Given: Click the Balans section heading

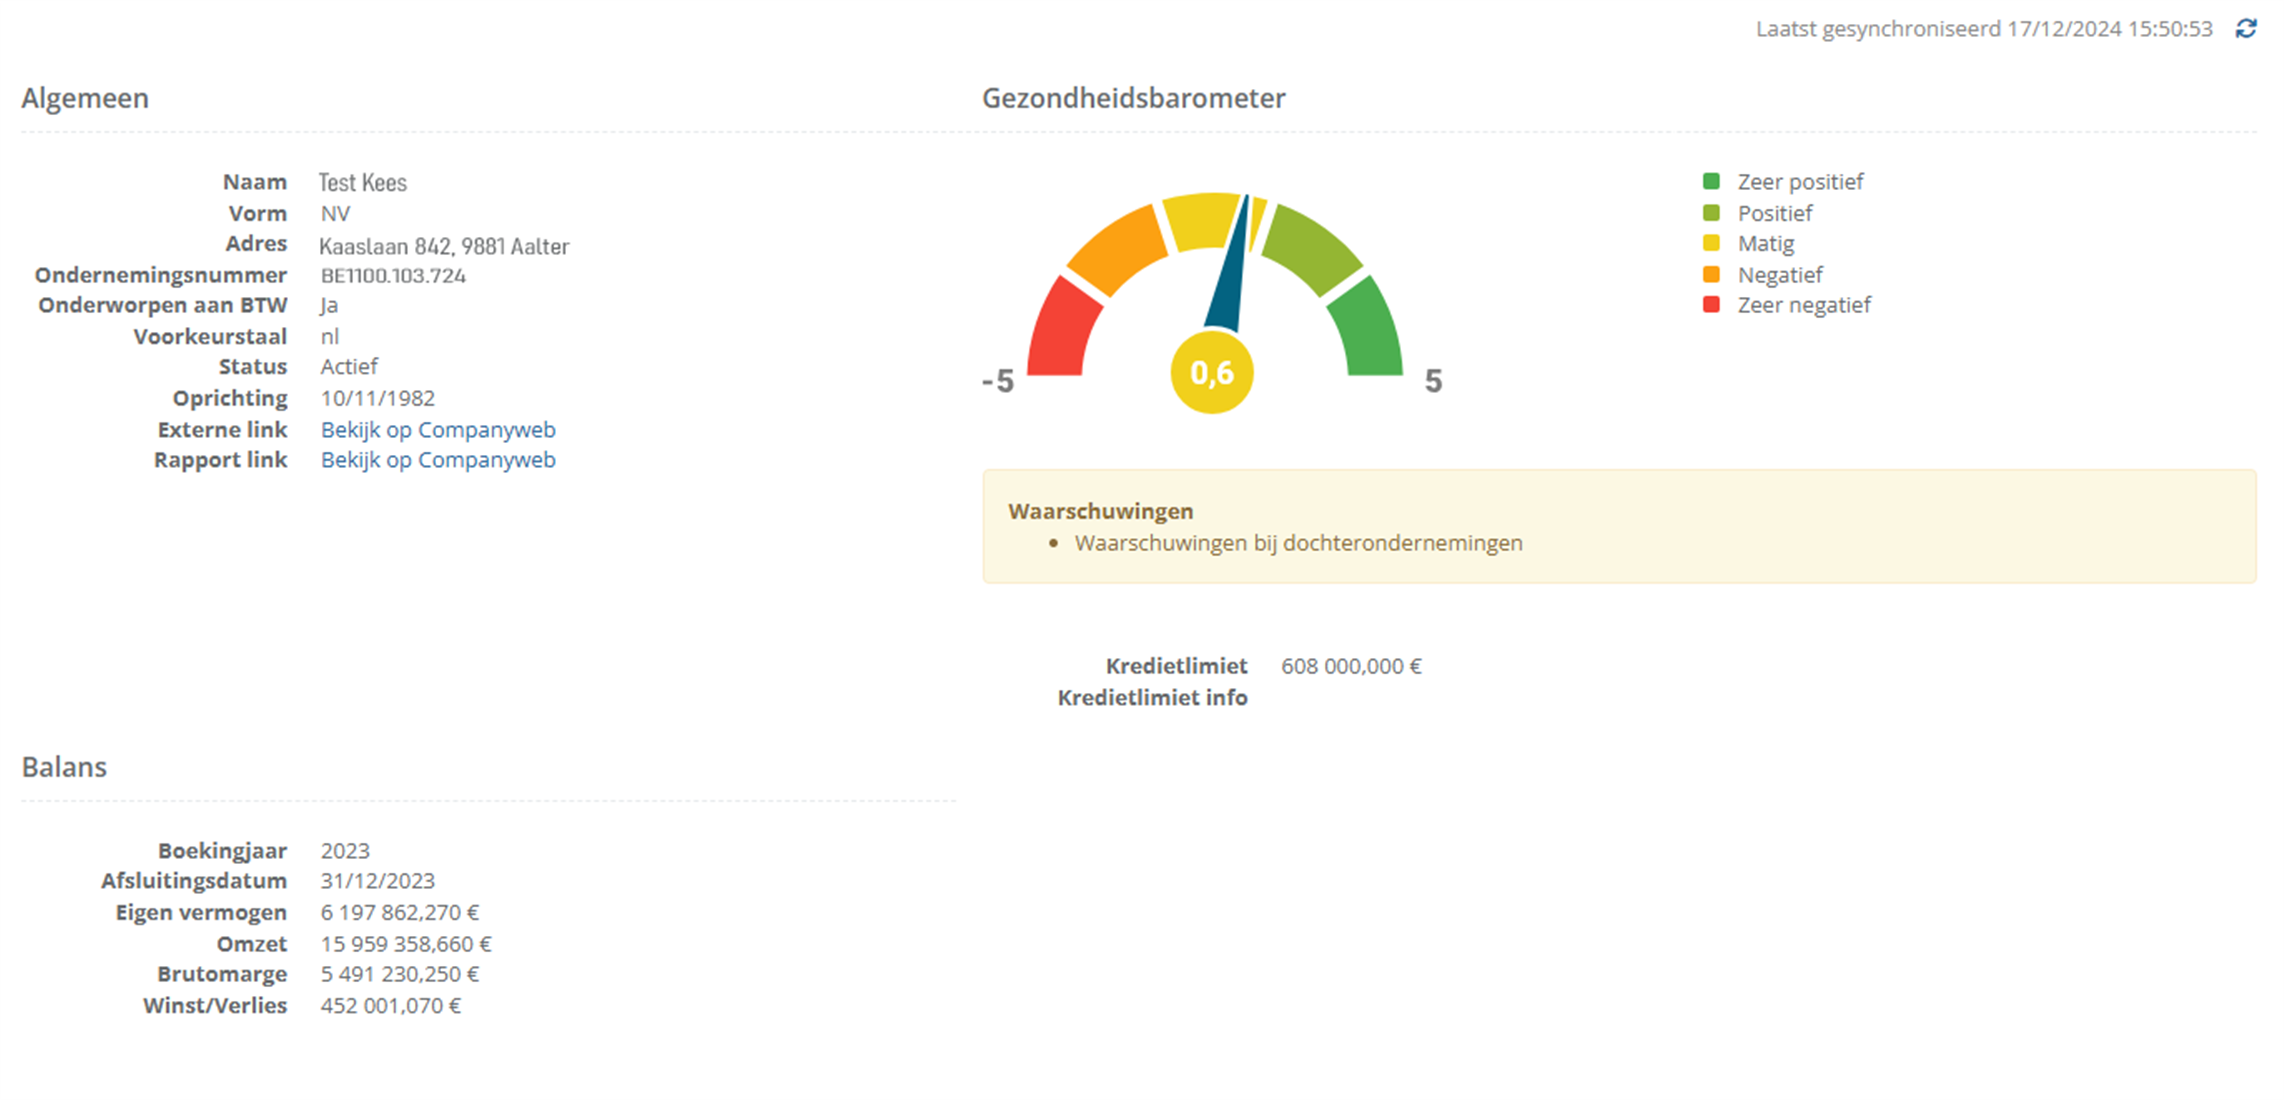Looking at the screenshot, I should pos(64,767).
